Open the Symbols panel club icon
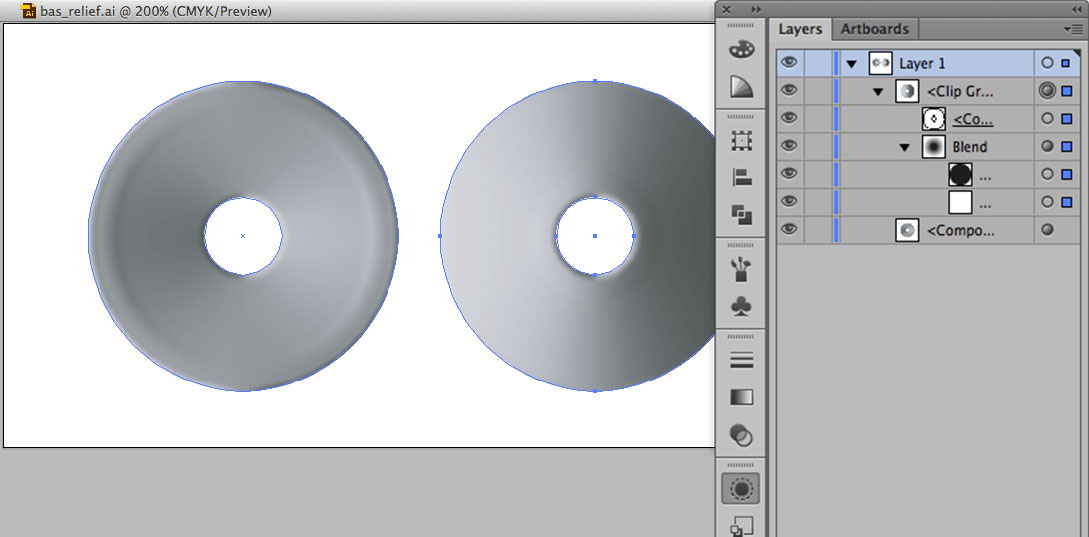 742,306
